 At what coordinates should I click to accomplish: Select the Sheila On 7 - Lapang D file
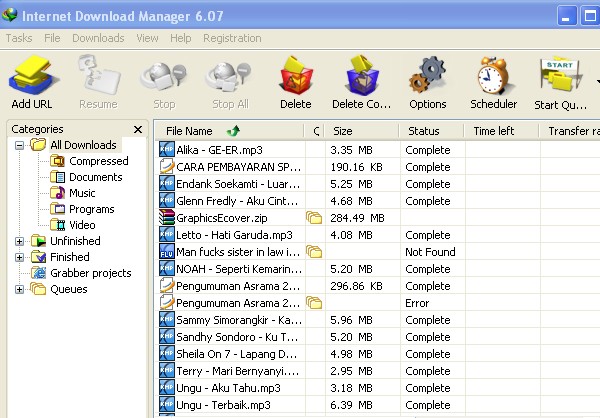[237, 354]
